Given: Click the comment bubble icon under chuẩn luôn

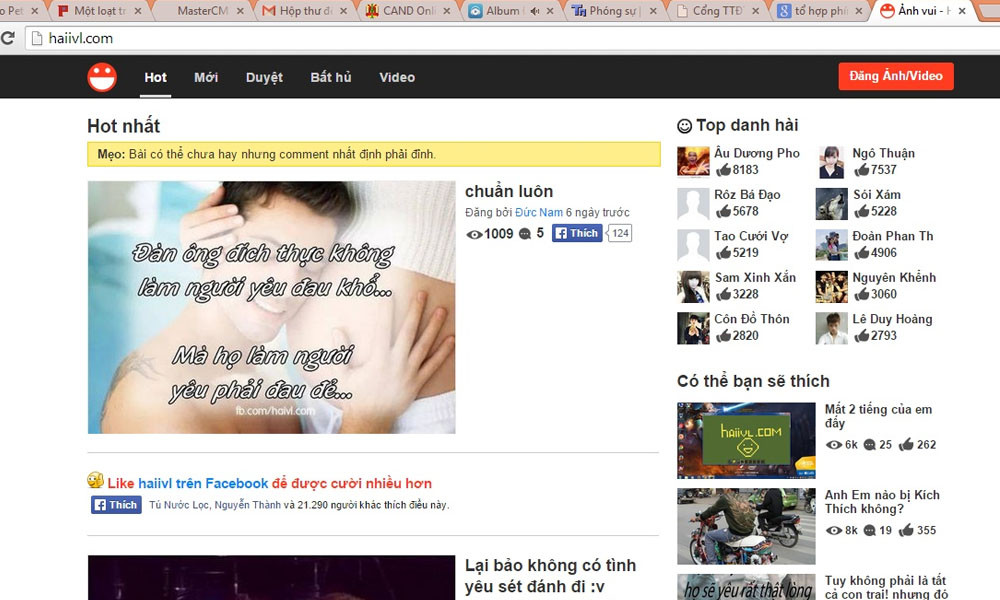Looking at the screenshot, I should [526, 234].
